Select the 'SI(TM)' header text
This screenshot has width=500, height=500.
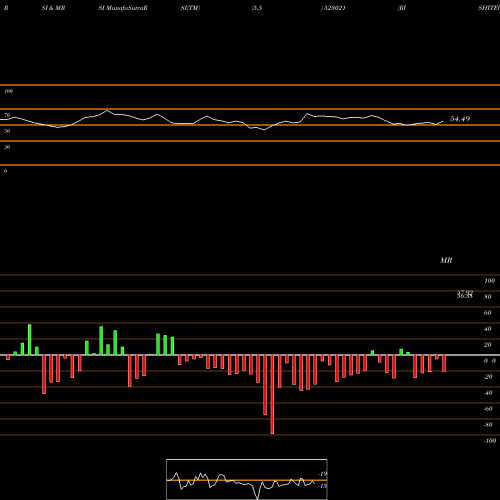[x=190, y=8]
